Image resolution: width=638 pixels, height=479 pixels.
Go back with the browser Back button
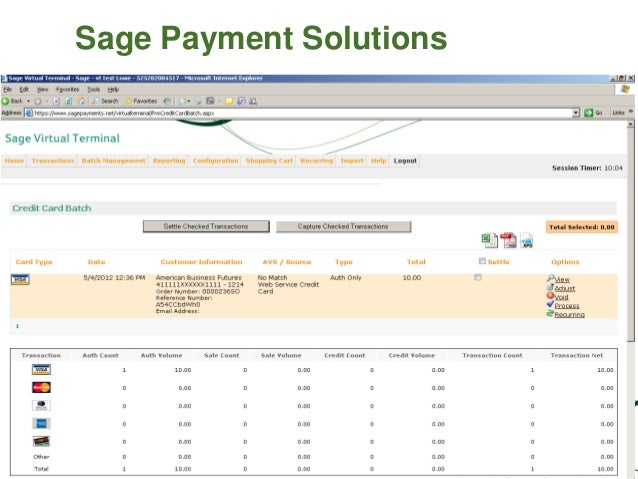[x=12, y=101]
